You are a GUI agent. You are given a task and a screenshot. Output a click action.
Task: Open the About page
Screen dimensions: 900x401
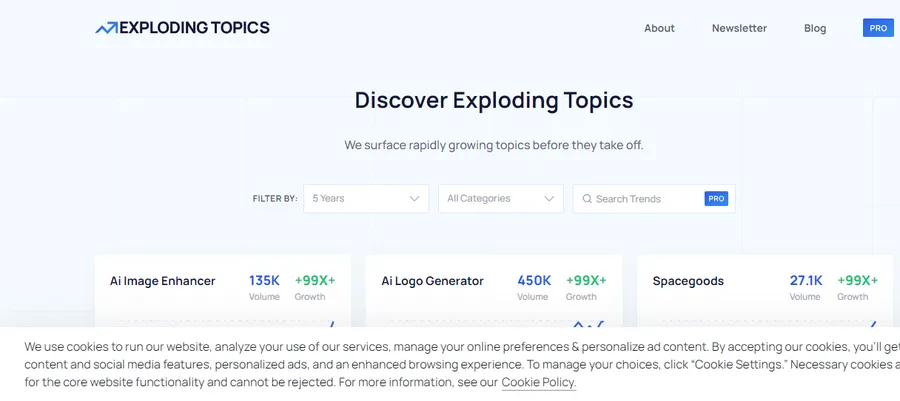659,28
